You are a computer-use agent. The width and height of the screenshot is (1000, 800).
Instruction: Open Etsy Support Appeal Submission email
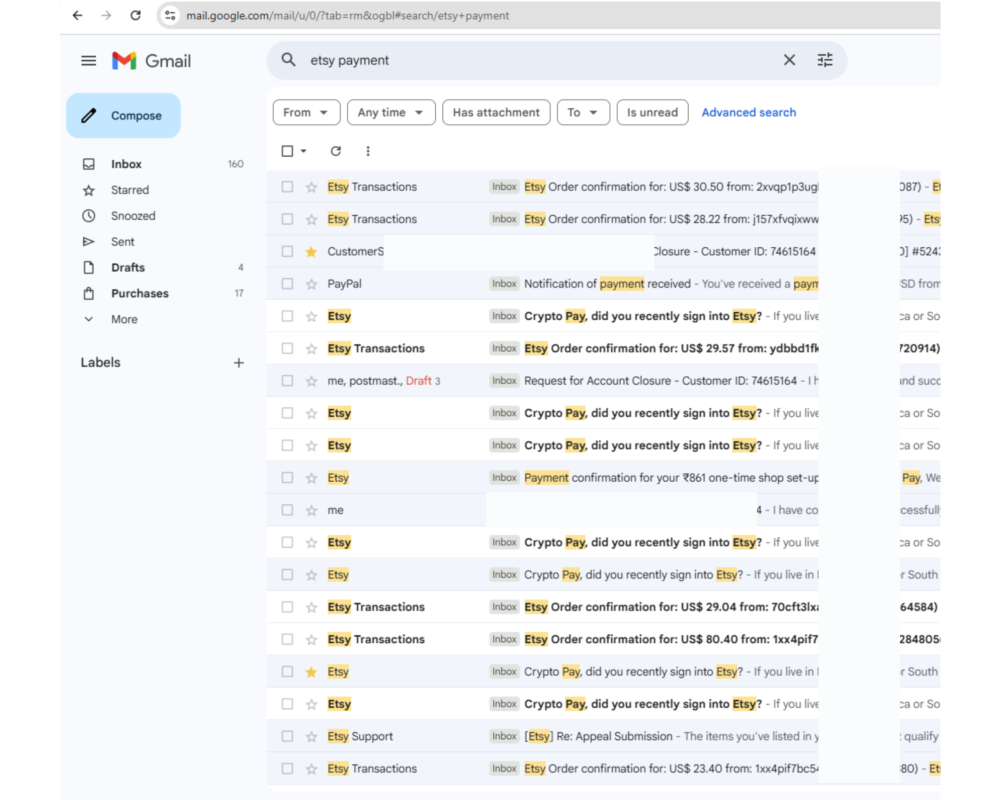603,736
